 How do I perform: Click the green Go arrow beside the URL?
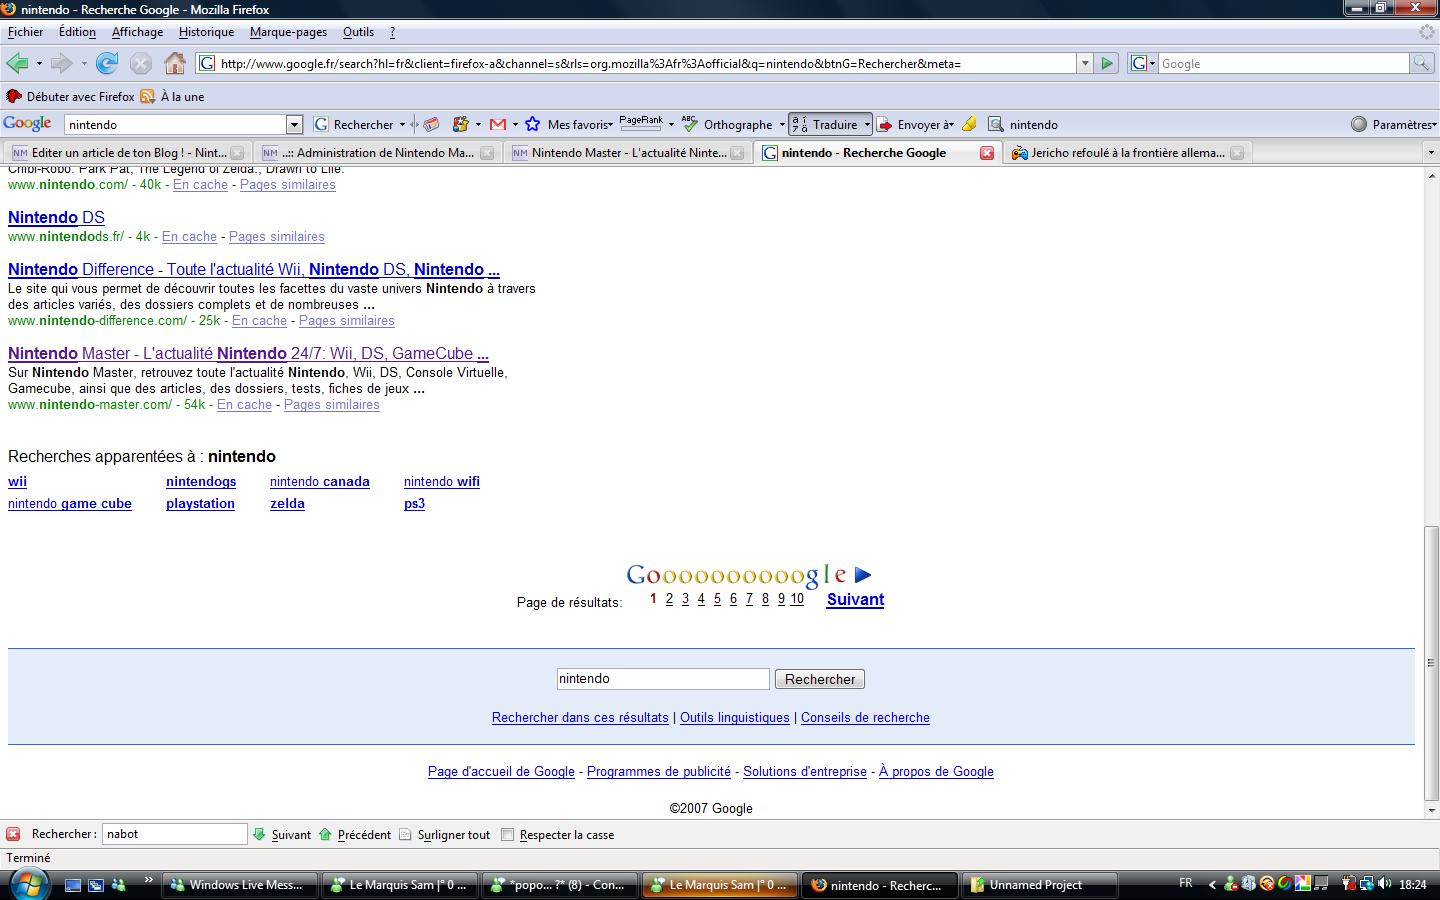[x=1107, y=64]
